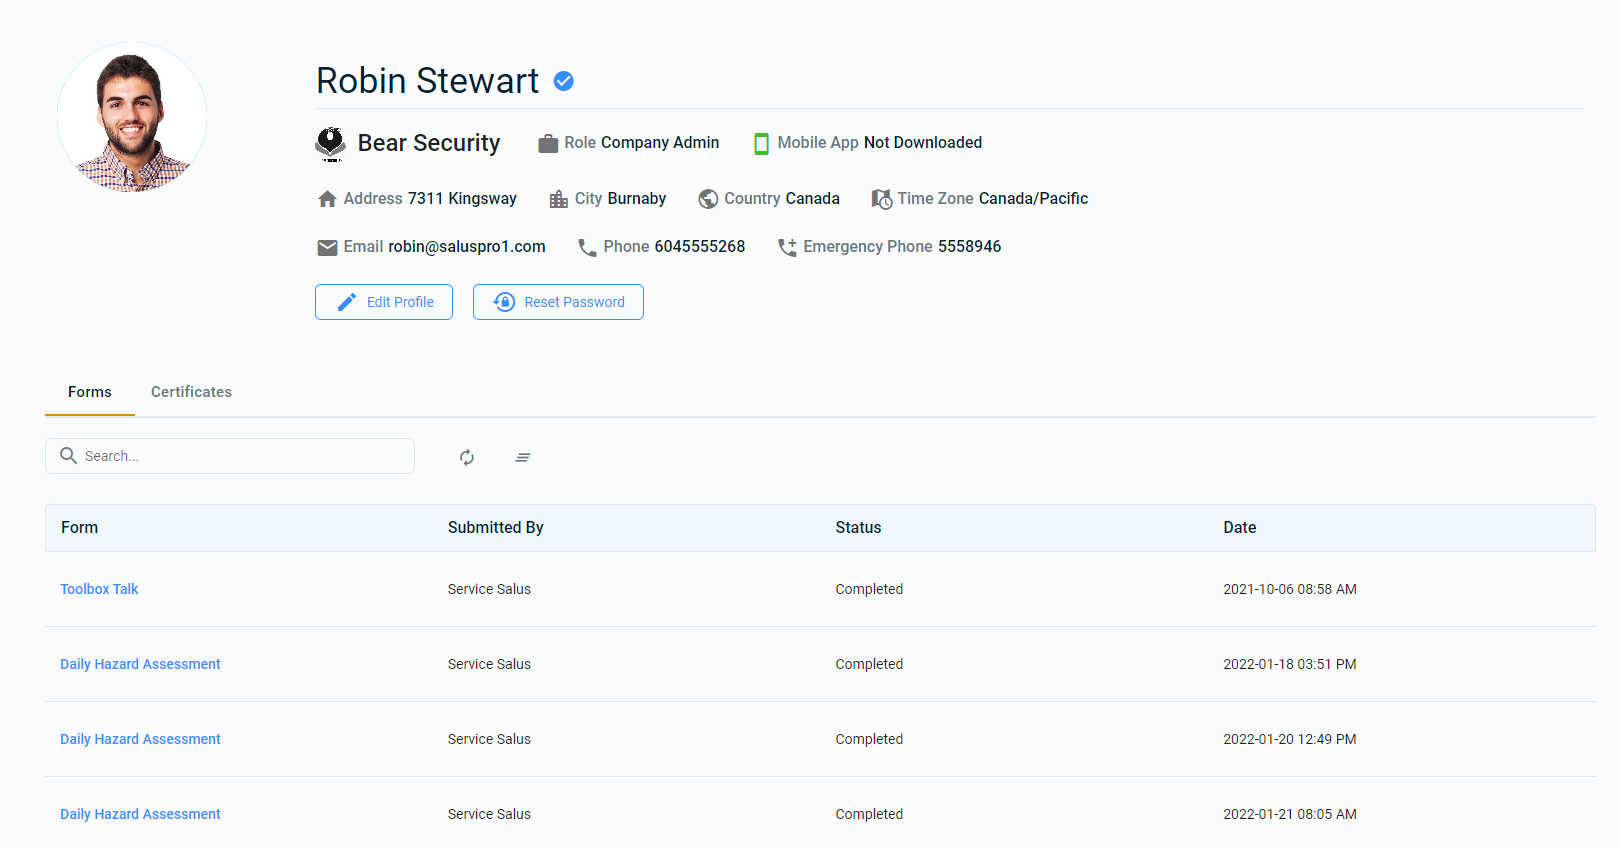Select the Forms tab
This screenshot has height=848, width=1618.
90,392
